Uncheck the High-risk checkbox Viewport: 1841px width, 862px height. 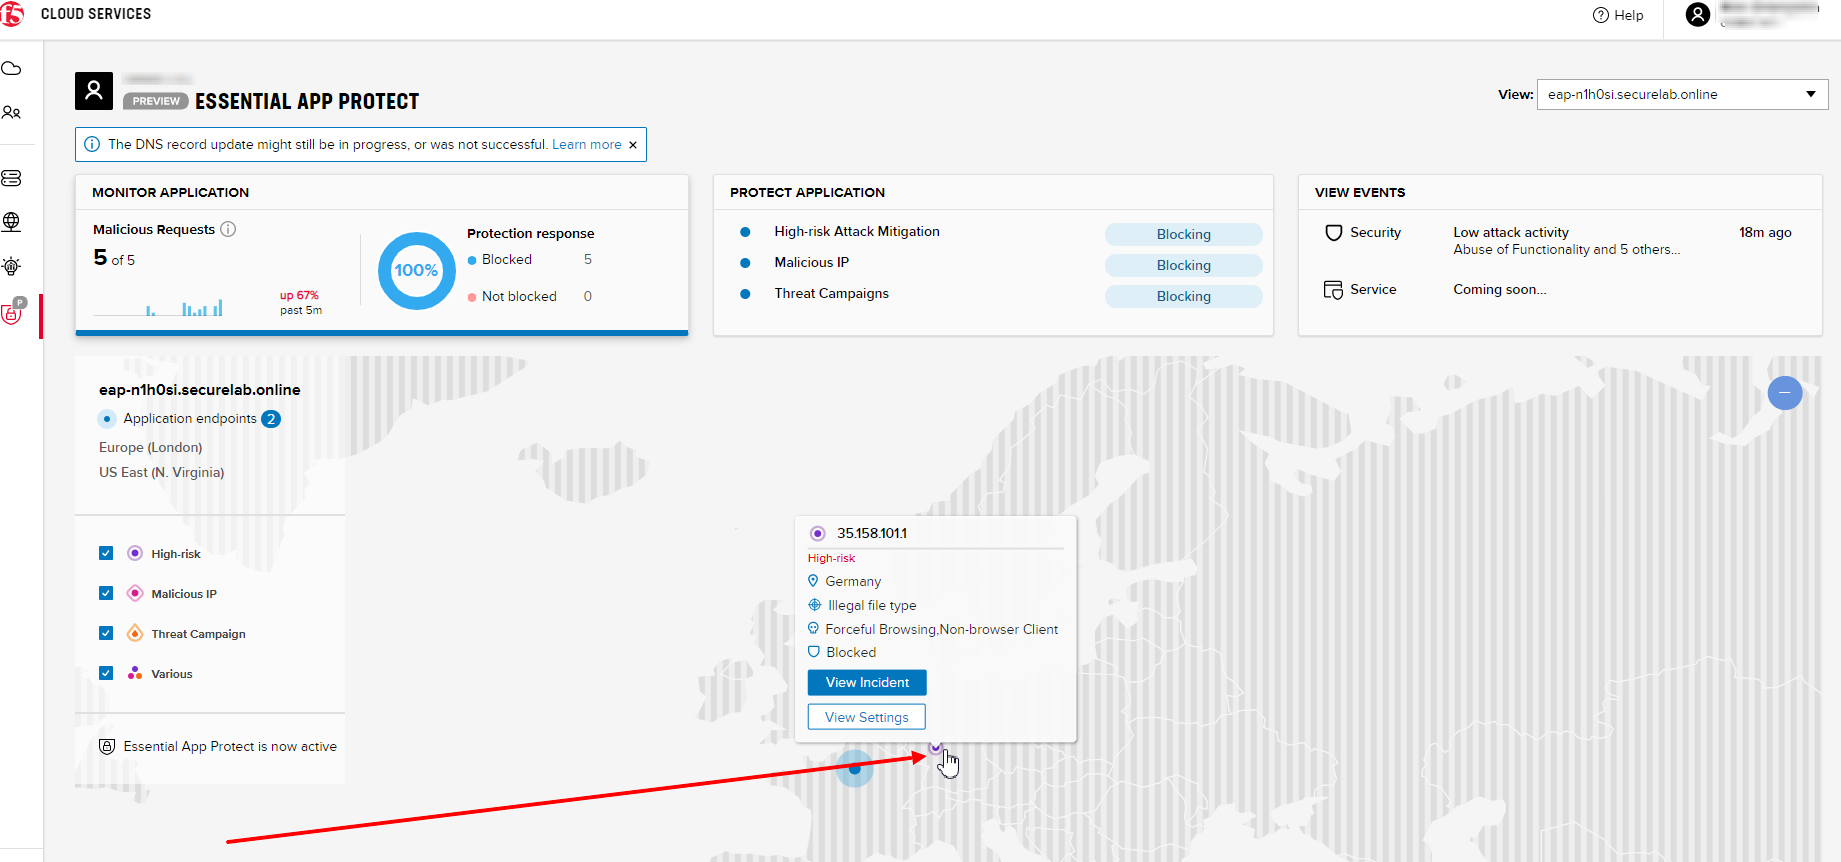point(106,553)
